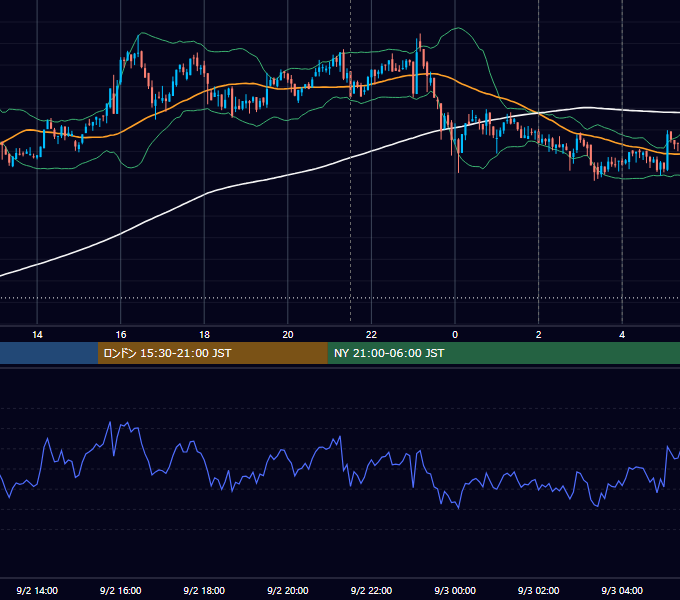
Task: Click the 0 hour axis label
Action: [x=455, y=335]
